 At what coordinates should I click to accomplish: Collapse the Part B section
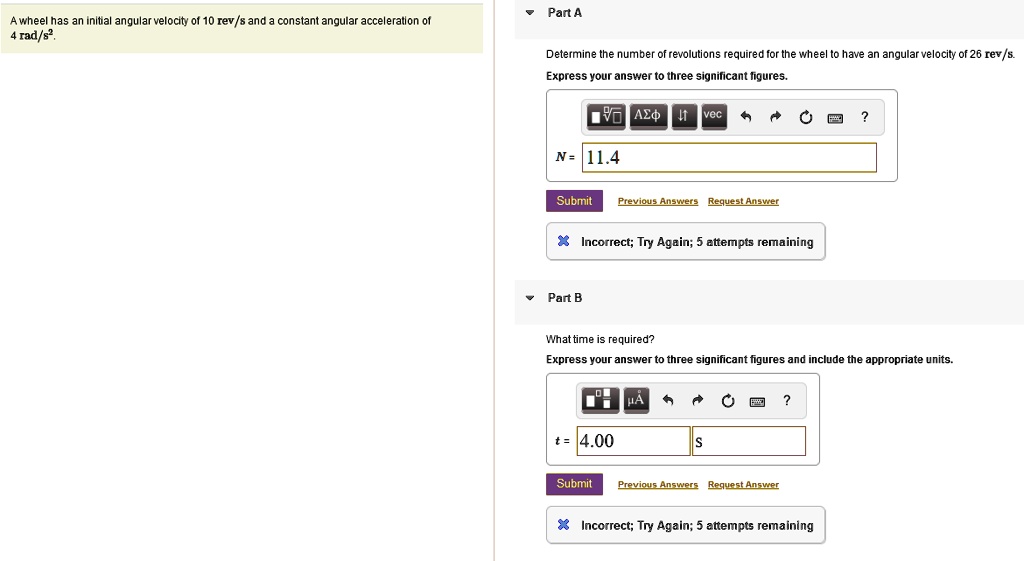pyautogui.click(x=530, y=298)
